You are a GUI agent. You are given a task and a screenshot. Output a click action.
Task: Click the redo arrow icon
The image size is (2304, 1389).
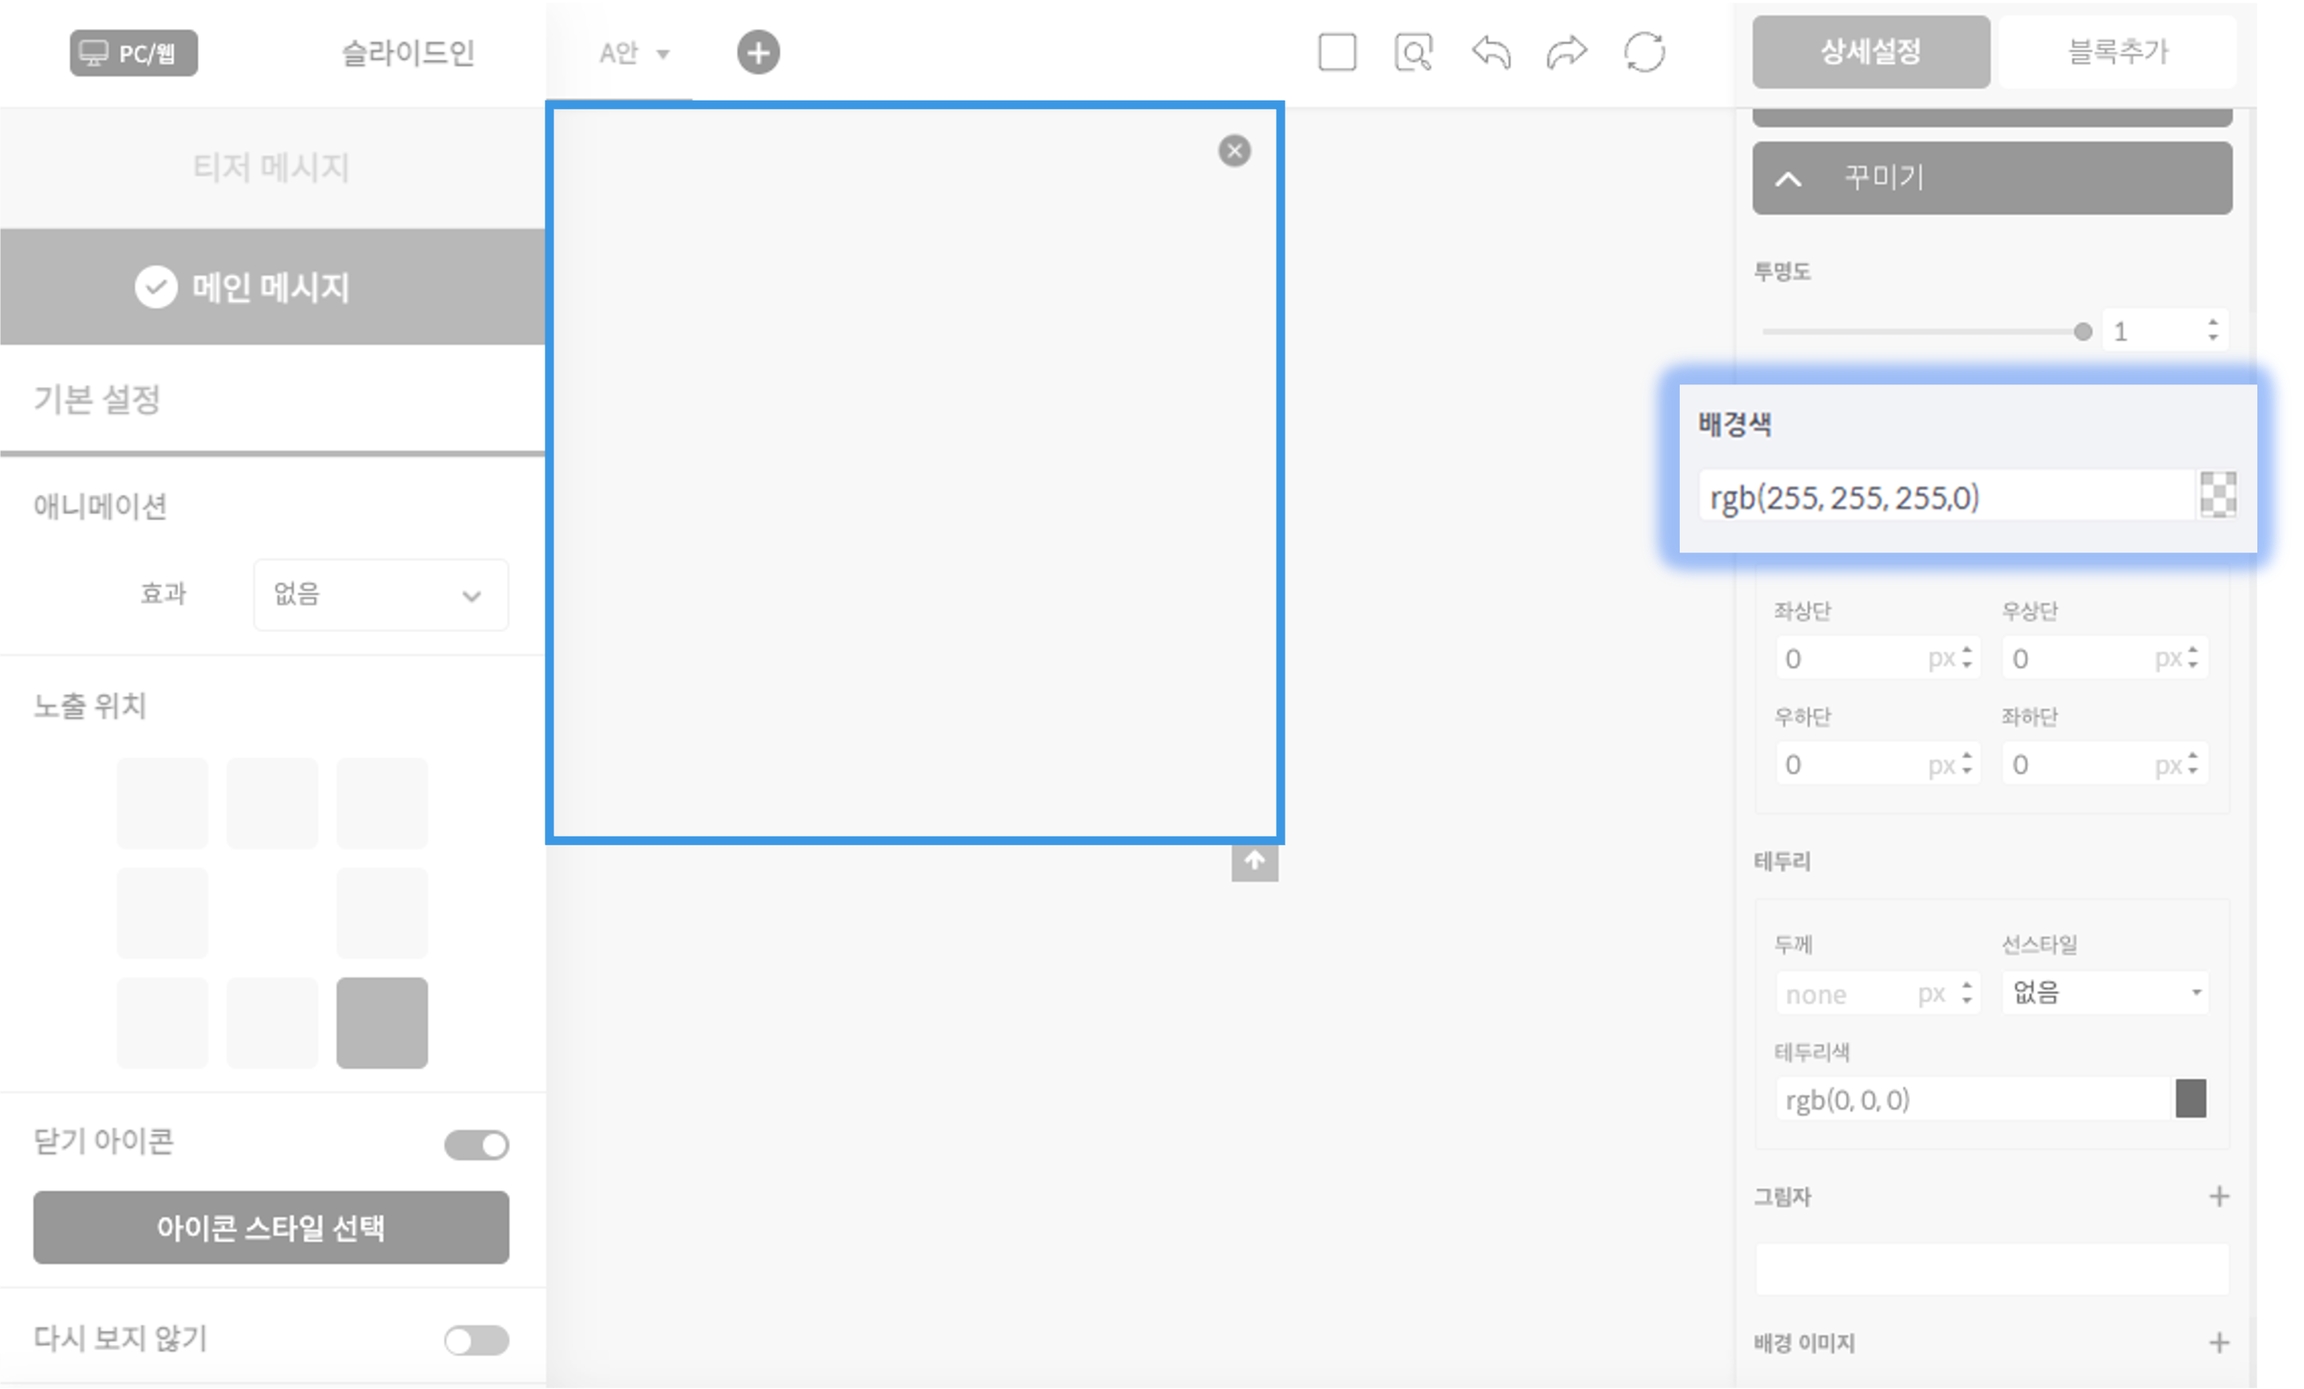[1567, 52]
